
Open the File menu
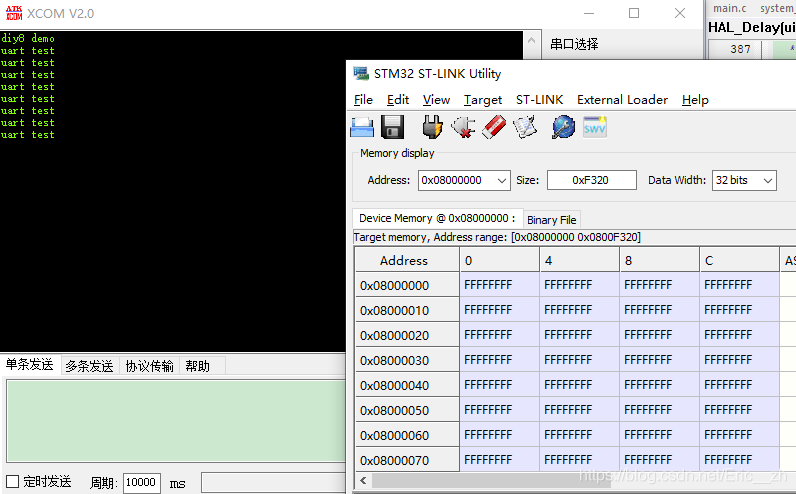[363, 100]
